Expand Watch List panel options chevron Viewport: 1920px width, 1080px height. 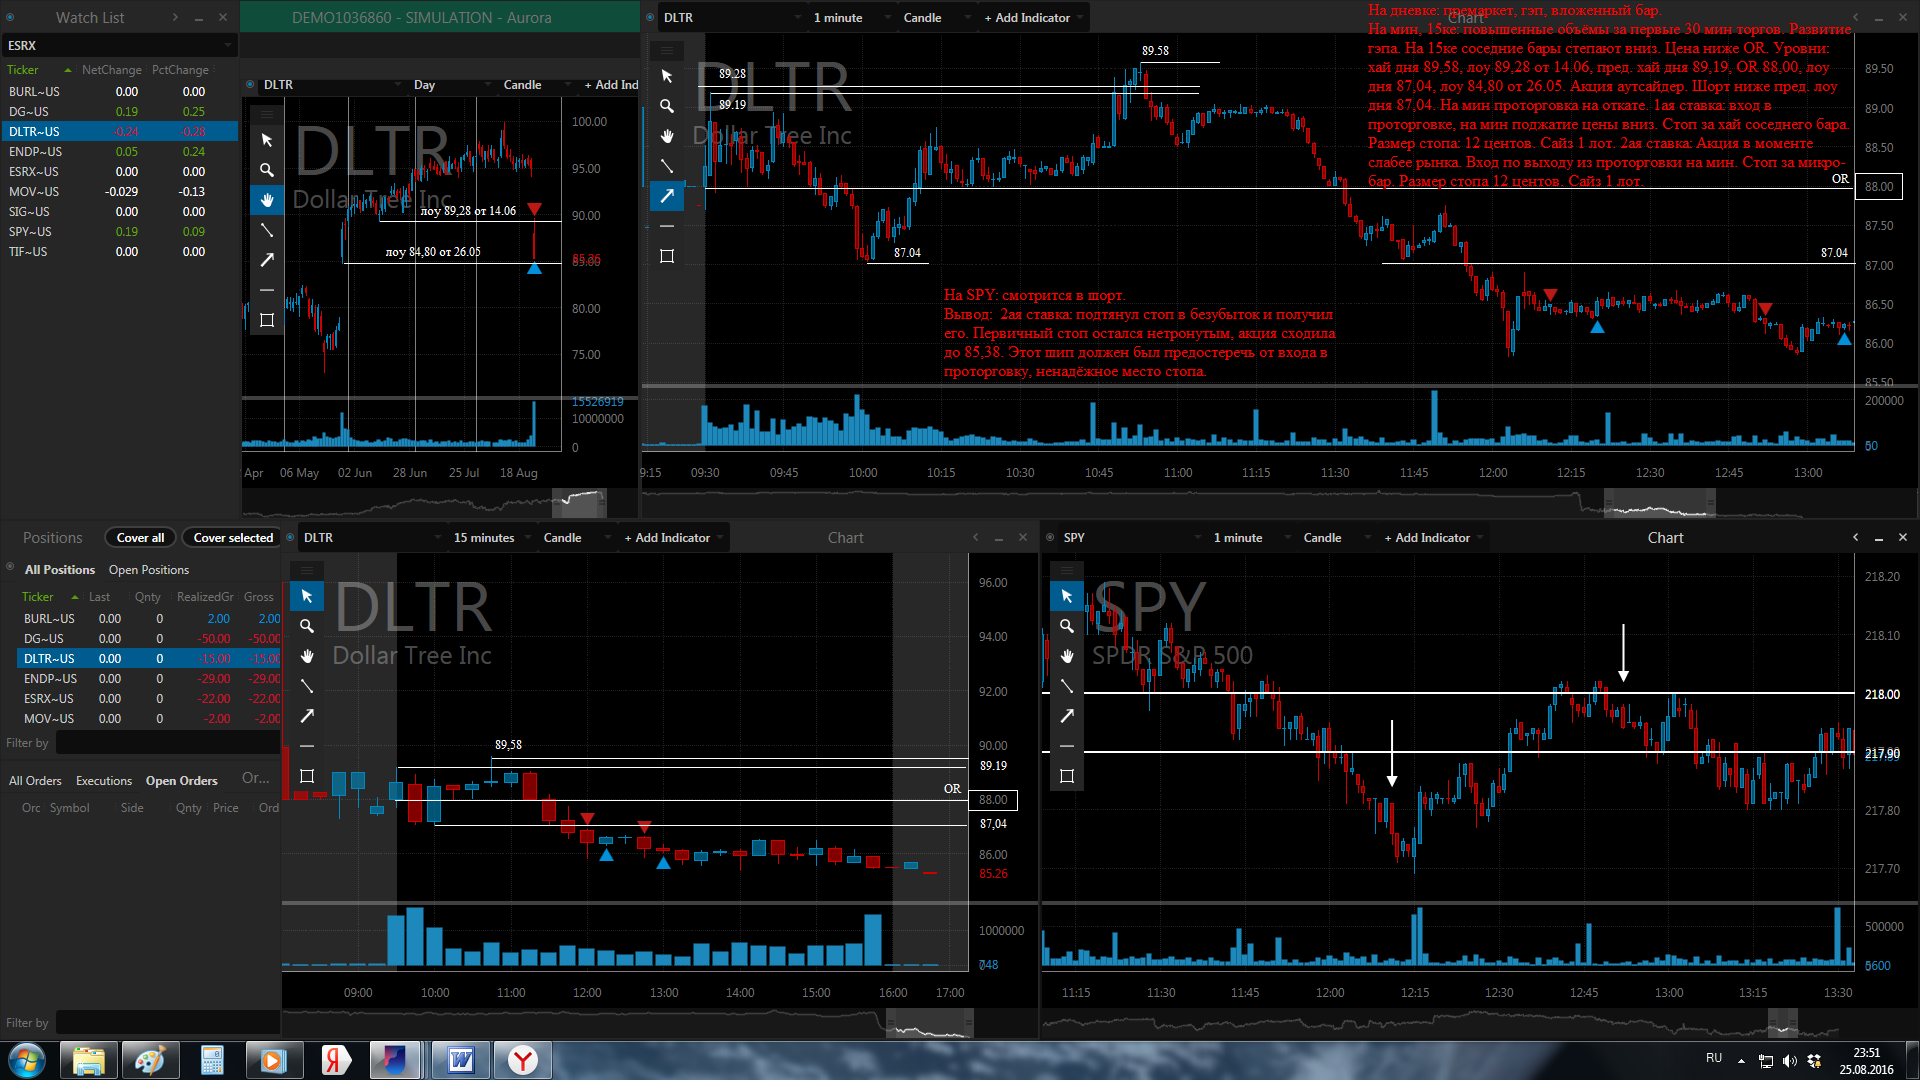tap(175, 17)
